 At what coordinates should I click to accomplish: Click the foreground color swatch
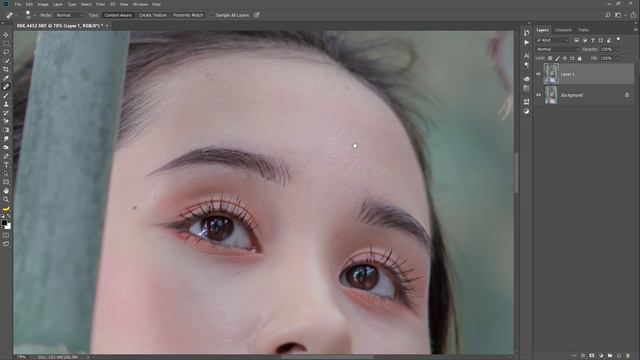4,223
